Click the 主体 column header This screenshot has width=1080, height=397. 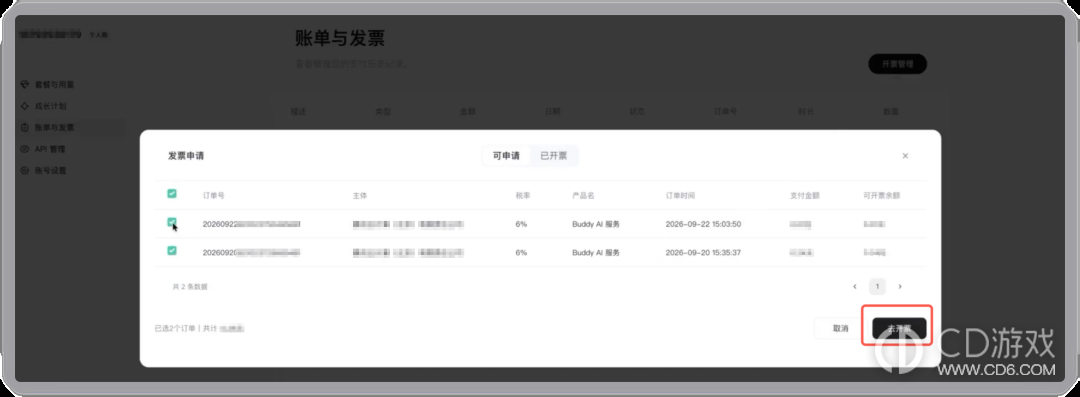click(360, 196)
